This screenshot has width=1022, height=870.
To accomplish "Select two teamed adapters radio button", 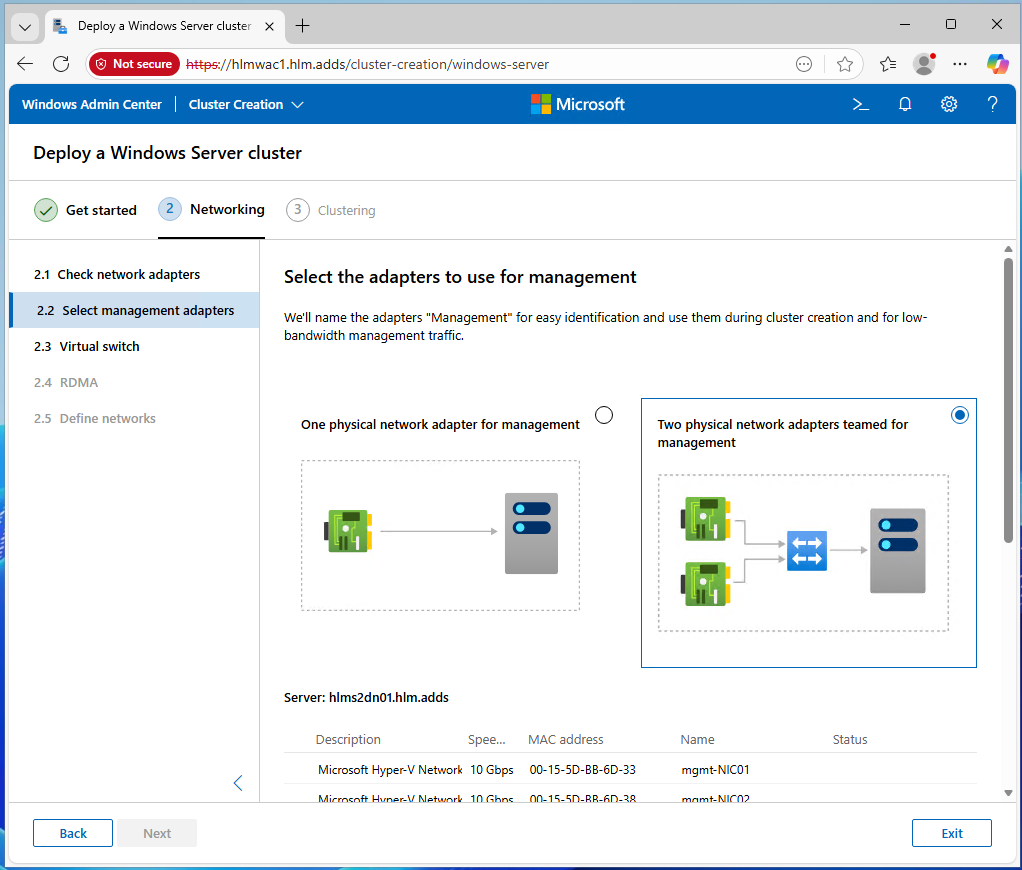I will point(960,415).
